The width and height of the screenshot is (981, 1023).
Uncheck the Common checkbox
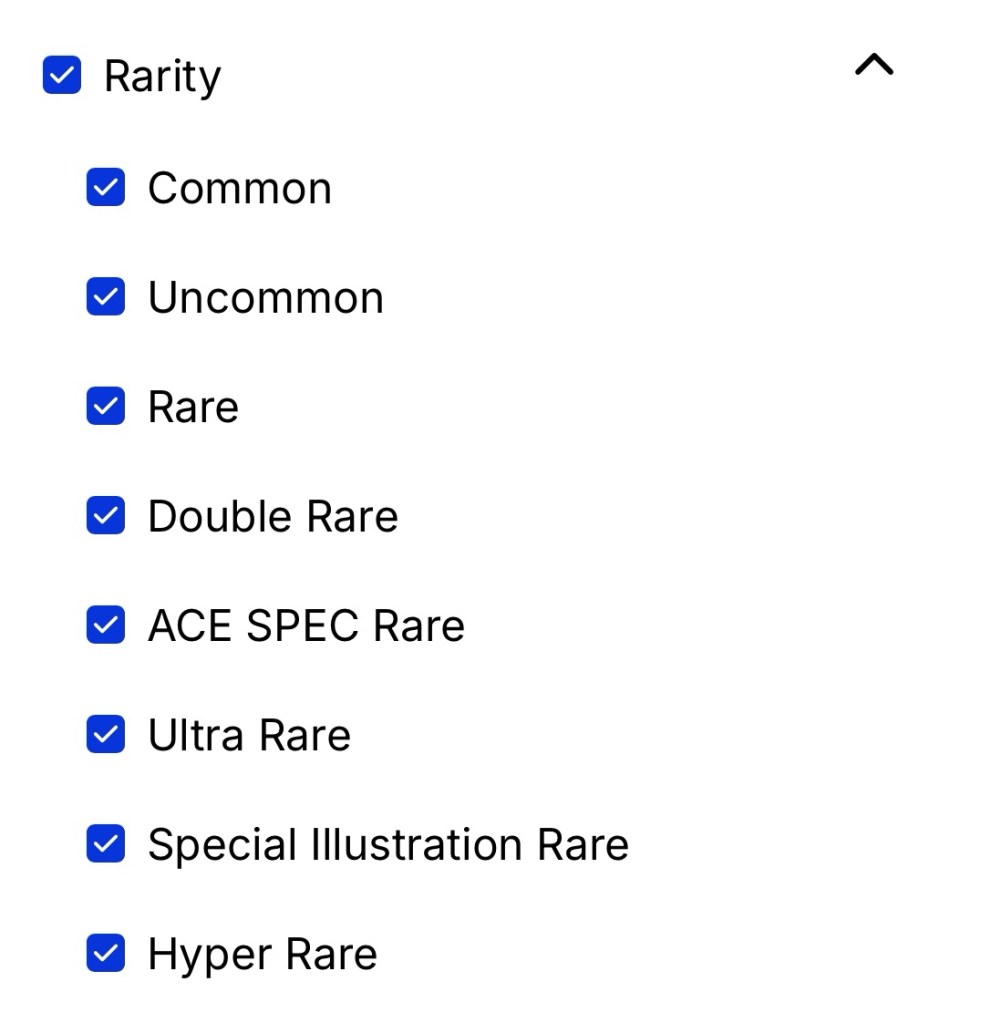(x=106, y=188)
